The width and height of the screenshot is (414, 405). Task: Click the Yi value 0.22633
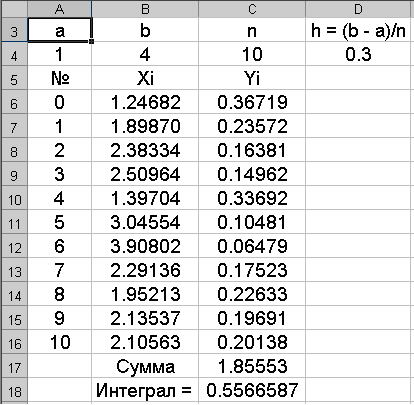click(x=252, y=294)
